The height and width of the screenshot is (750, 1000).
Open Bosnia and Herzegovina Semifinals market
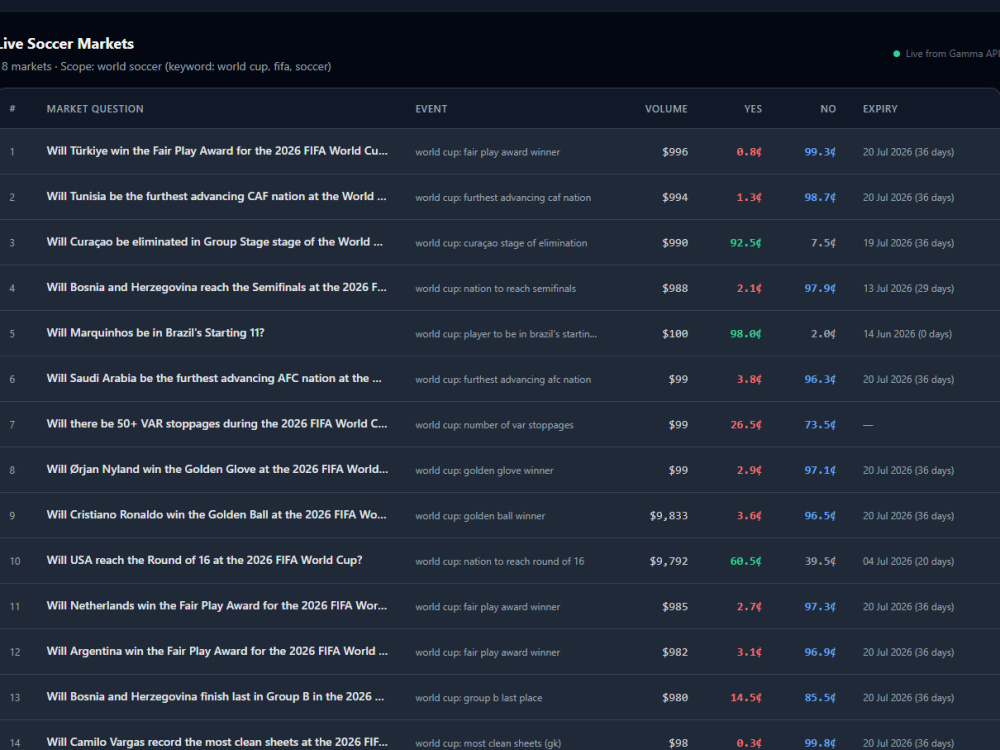coord(216,287)
